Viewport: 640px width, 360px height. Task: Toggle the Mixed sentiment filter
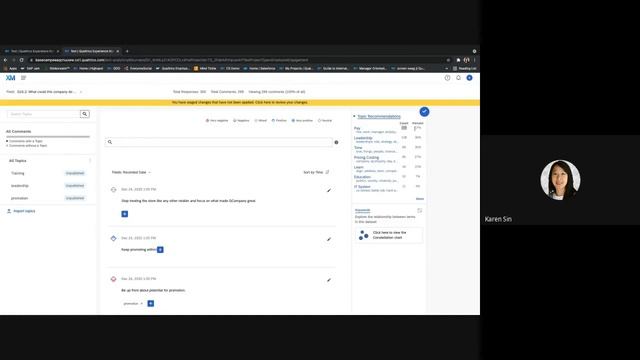tap(260, 120)
